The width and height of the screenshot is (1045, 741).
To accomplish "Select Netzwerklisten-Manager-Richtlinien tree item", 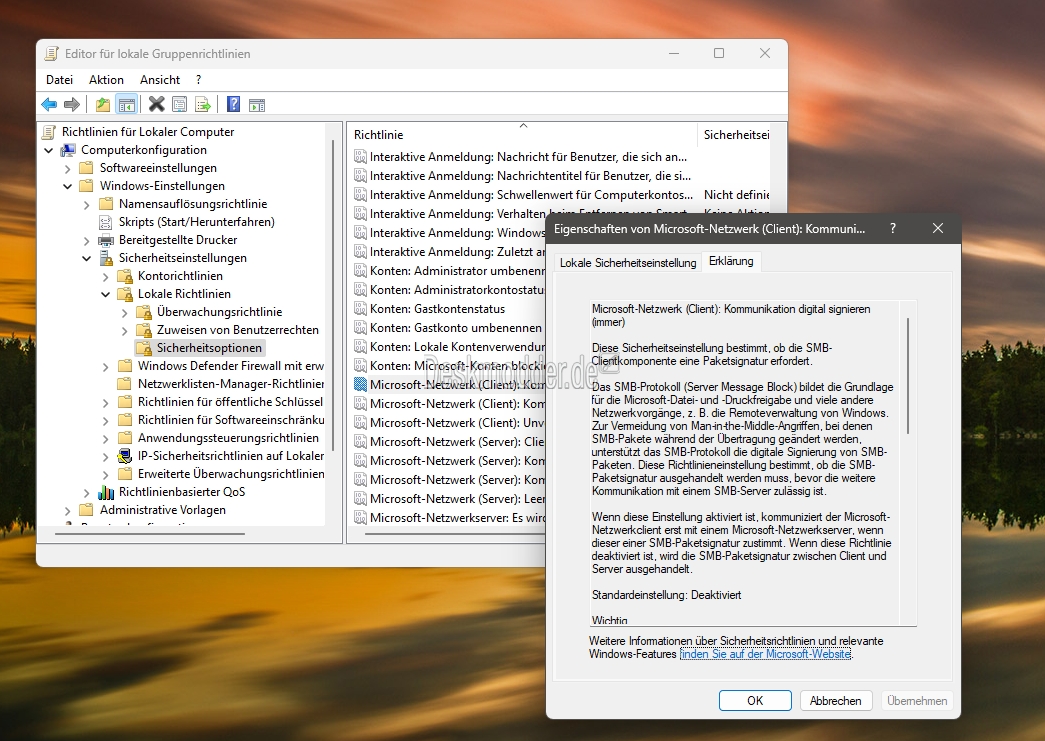I will pos(231,384).
